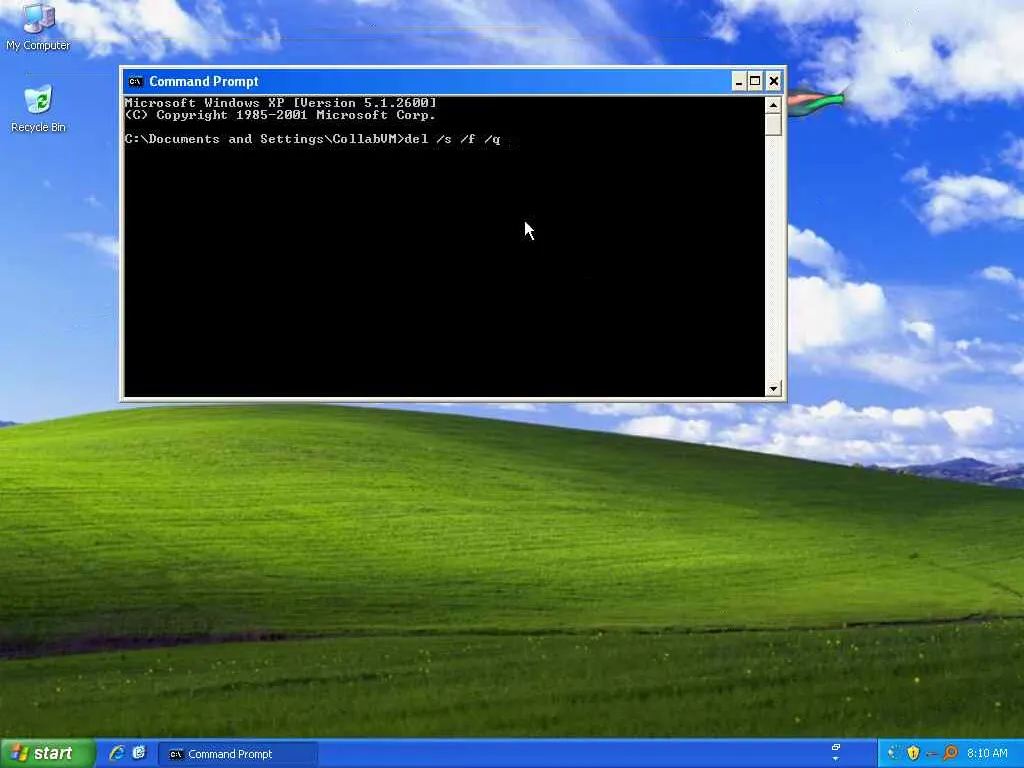This screenshot has height=768, width=1024.
Task: Click the orange magnifier tray icon
Action: coord(950,753)
